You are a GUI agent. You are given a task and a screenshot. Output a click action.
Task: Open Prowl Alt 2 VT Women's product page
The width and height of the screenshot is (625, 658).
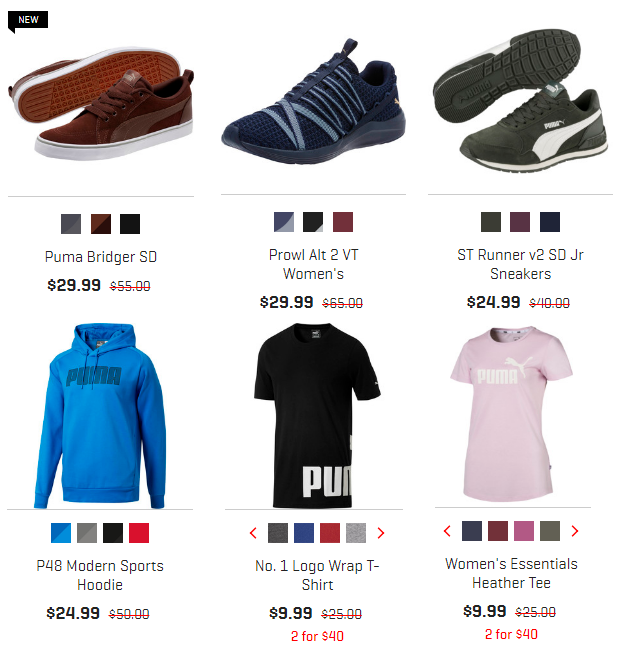pos(313,264)
